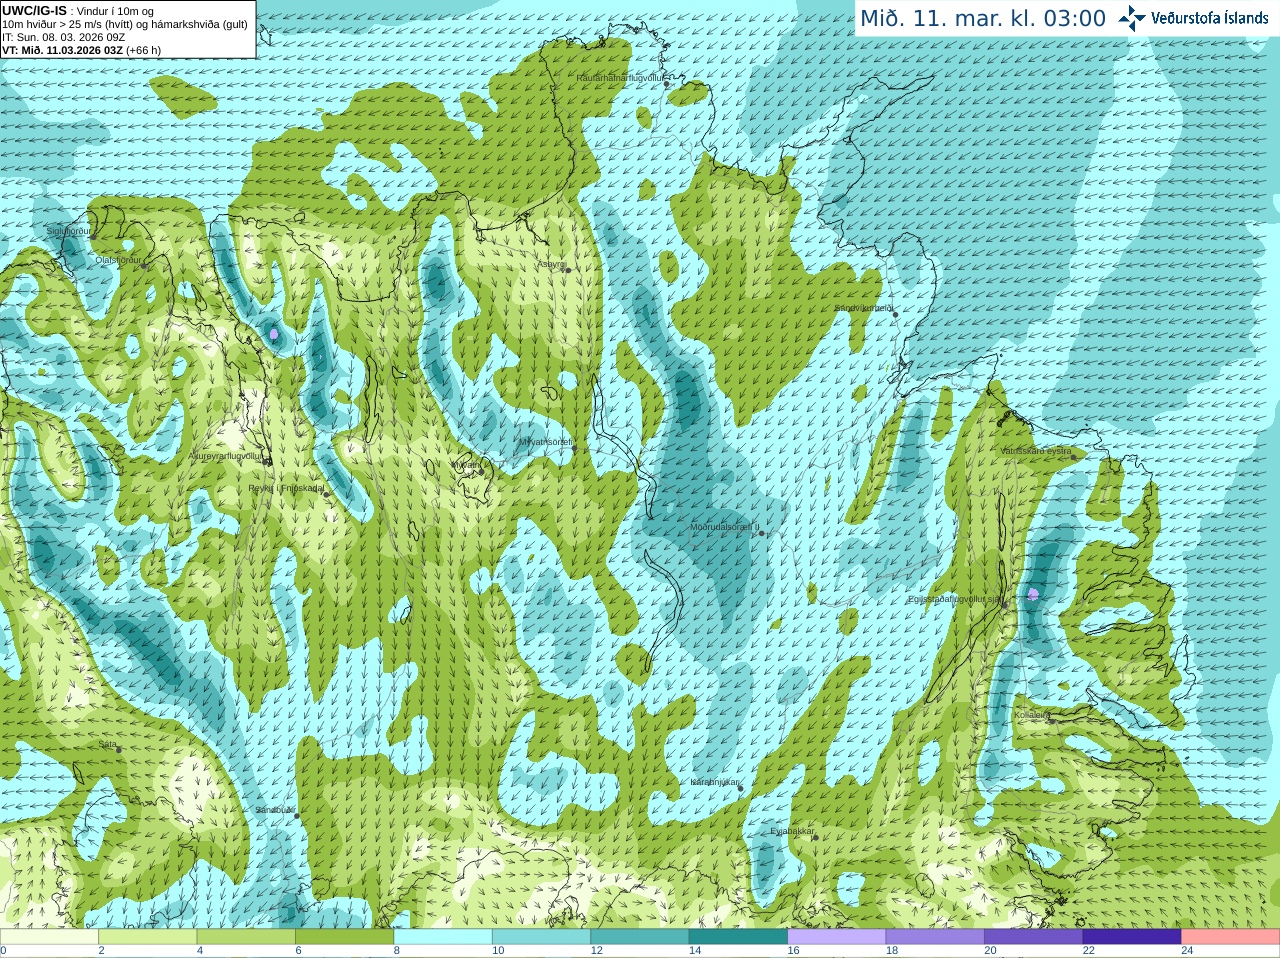This screenshot has height=958, width=1280.
Task: Select the 16–18 m/s legend color
Action: point(837,937)
